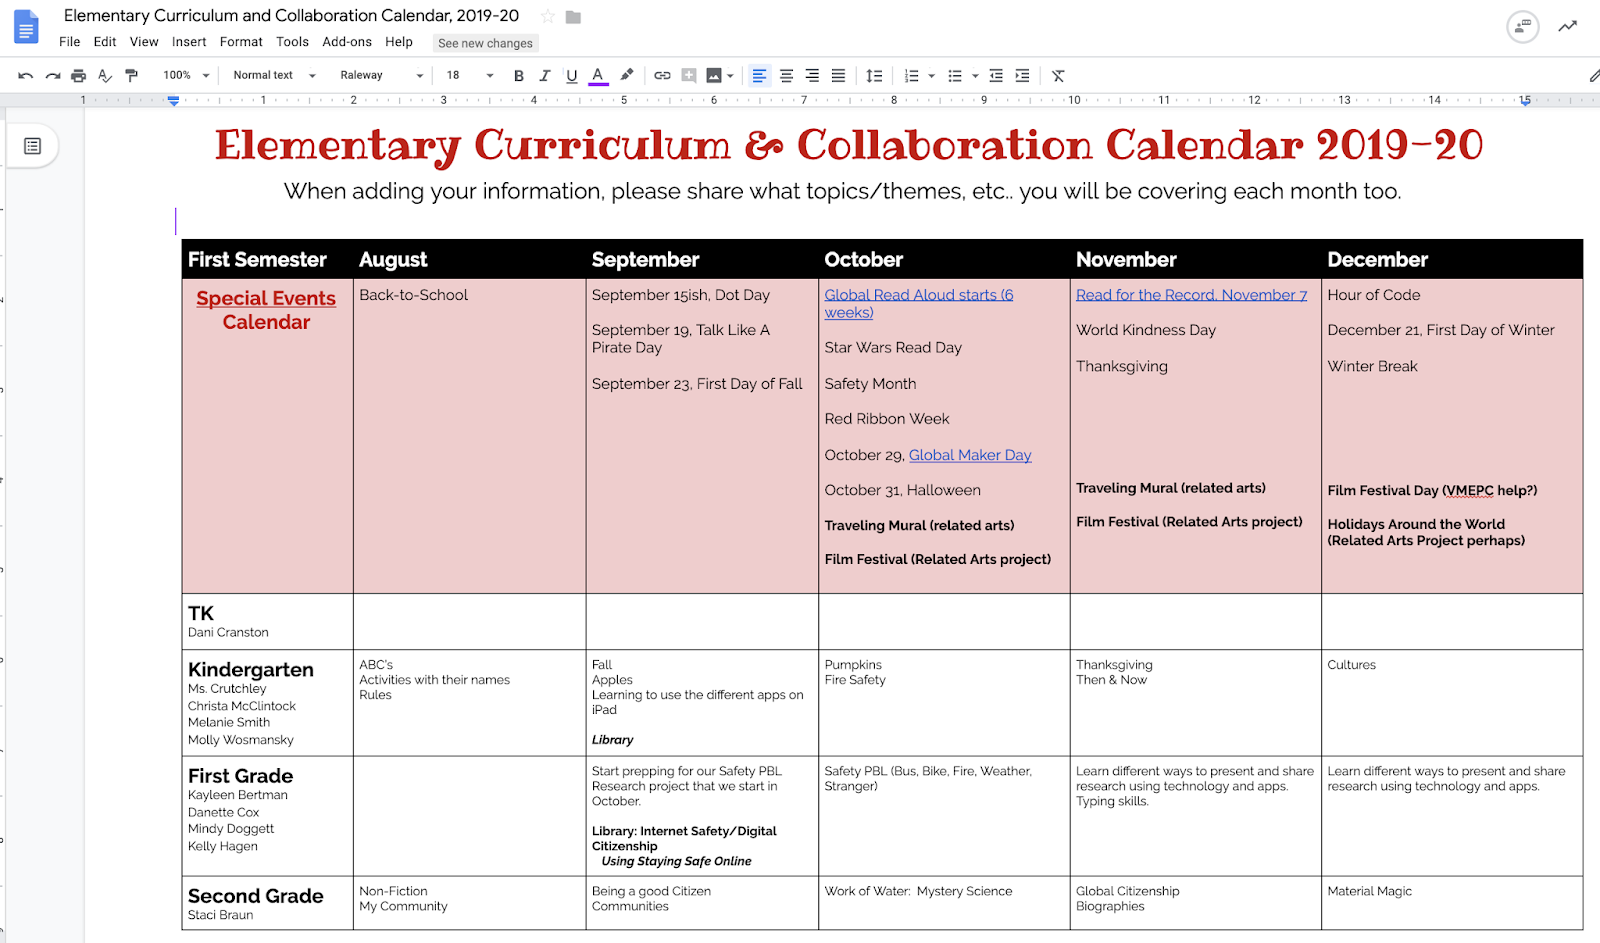Screen dimensions: 1600x943
Task: Click the Add comment icon
Action: [x=688, y=75]
